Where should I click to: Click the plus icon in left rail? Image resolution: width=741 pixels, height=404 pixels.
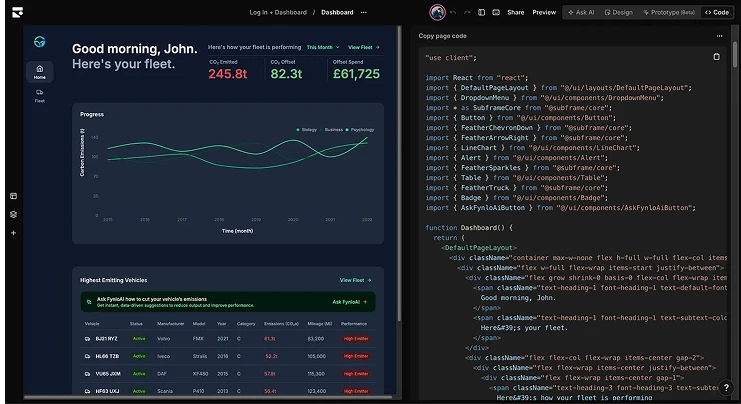pos(13,233)
